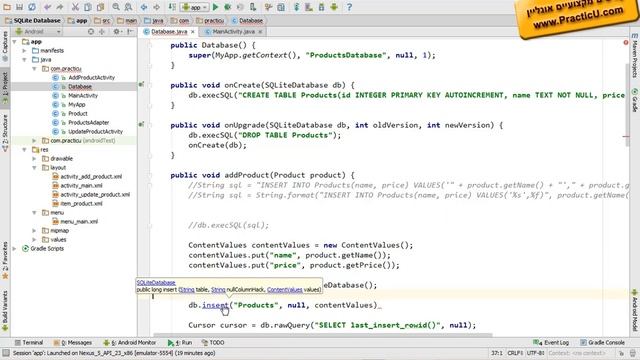Open the Terminal tool window
The height and width of the screenshot is (360, 640).
click(x=29, y=342)
